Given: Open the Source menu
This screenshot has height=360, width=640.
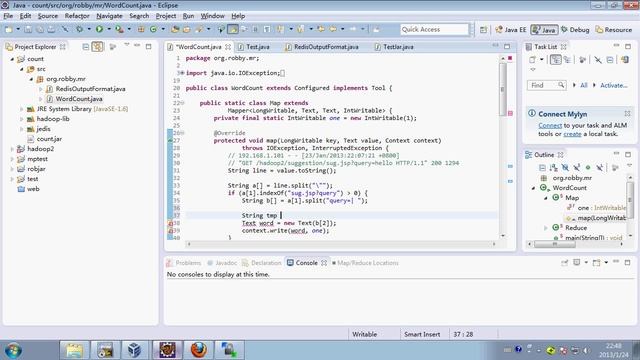Looking at the screenshot, I should pos(48,16).
